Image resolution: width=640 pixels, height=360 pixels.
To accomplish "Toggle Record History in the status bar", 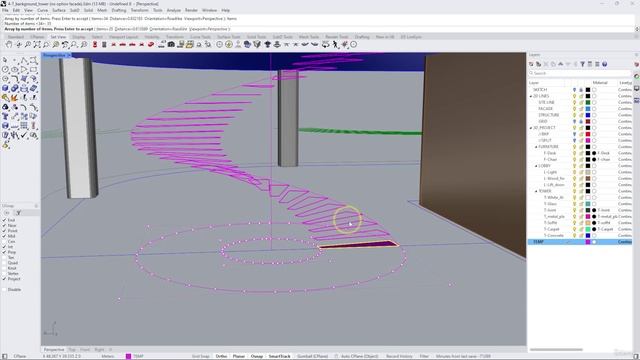I will pyautogui.click(x=399, y=356).
